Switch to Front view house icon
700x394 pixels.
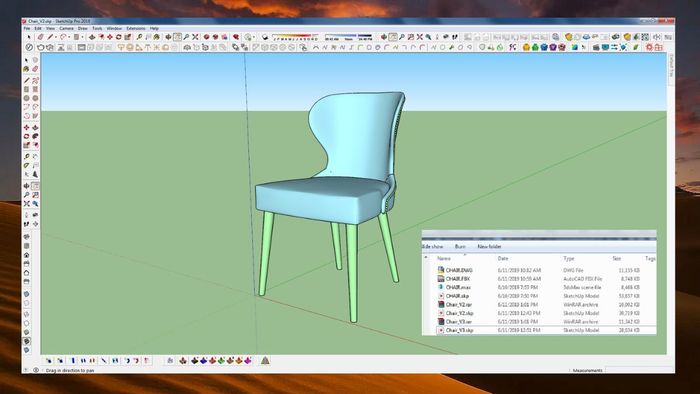coord(26,255)
